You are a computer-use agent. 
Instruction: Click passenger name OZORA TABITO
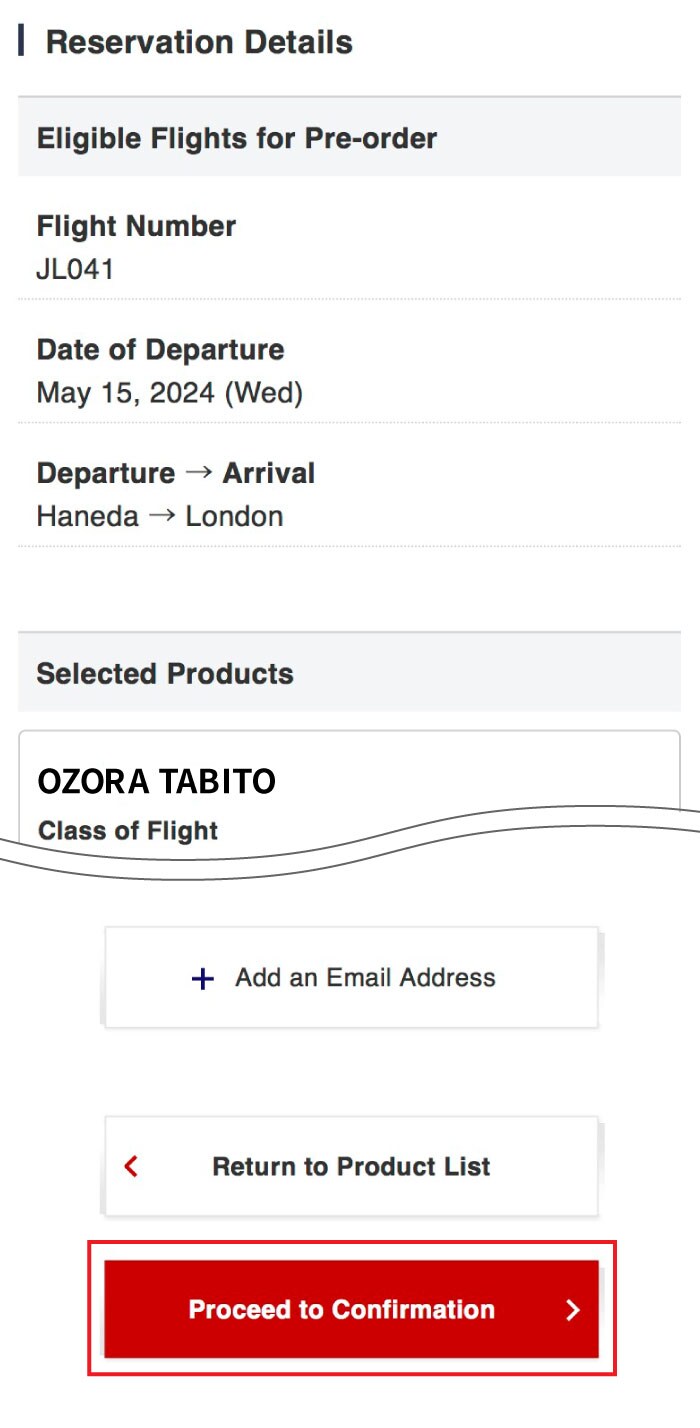[156, 781]
